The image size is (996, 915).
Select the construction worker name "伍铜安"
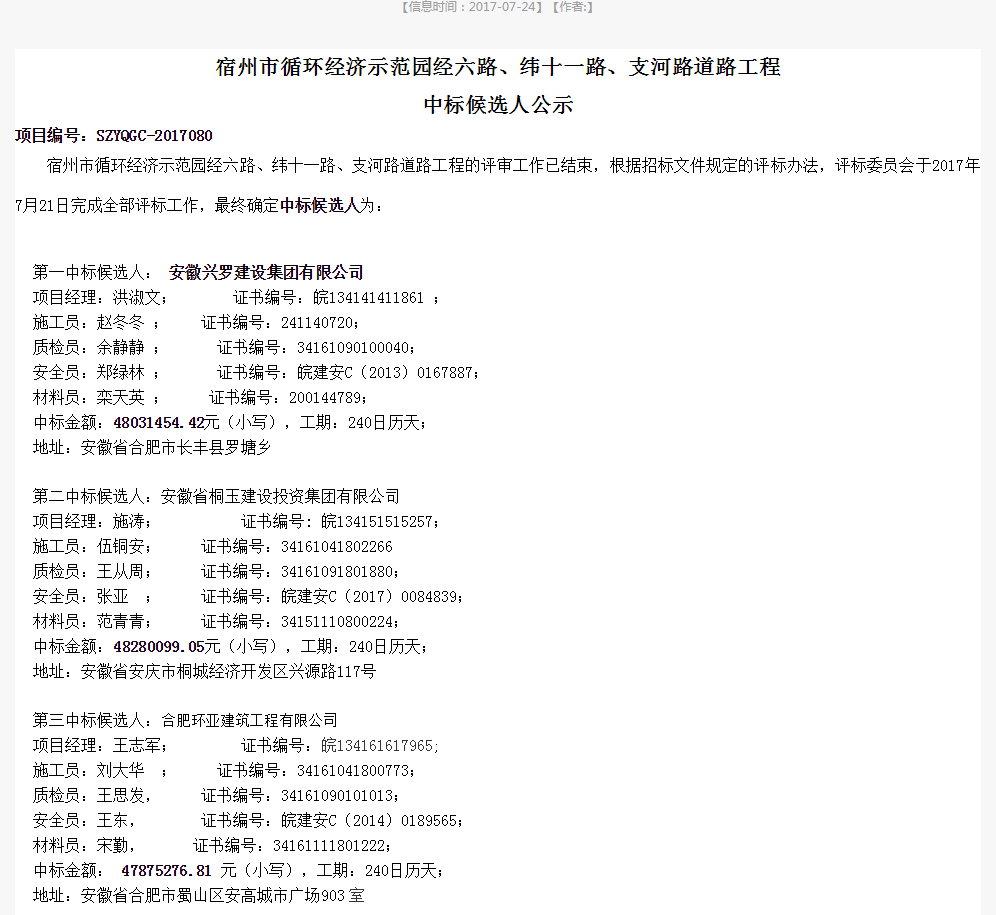(121, 546)
